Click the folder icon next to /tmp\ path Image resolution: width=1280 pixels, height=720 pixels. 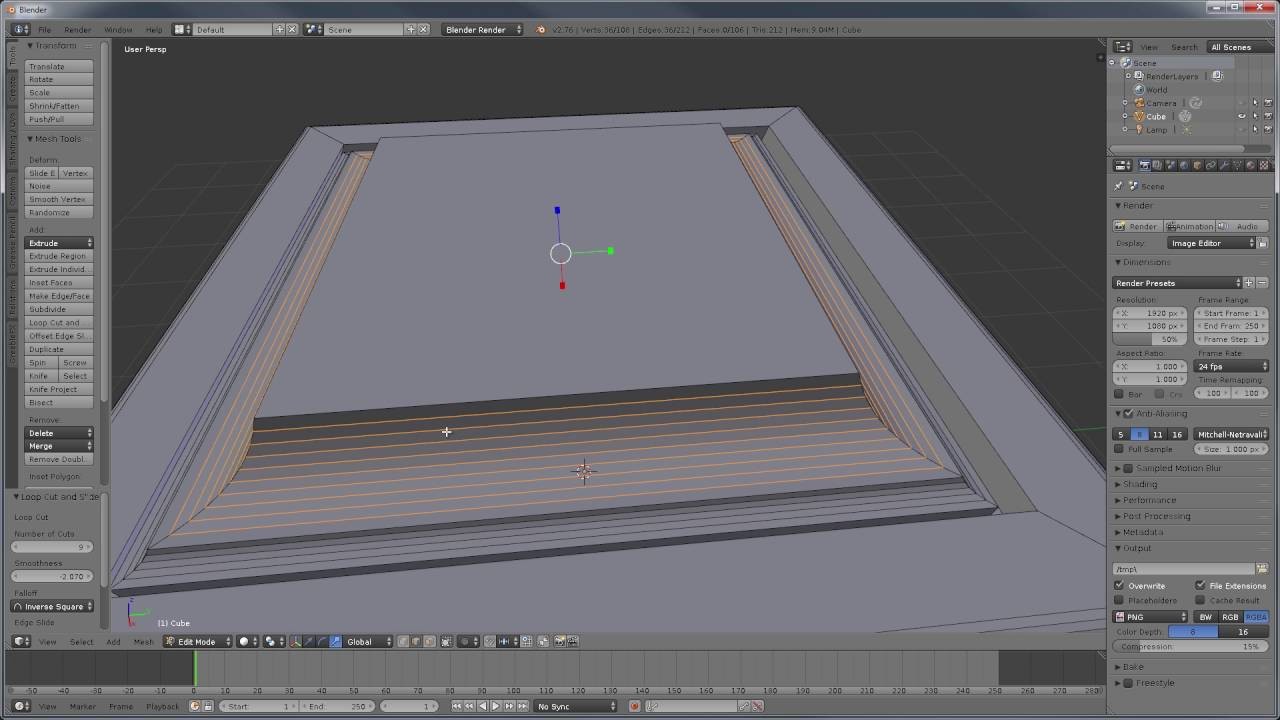[1262, 568]
